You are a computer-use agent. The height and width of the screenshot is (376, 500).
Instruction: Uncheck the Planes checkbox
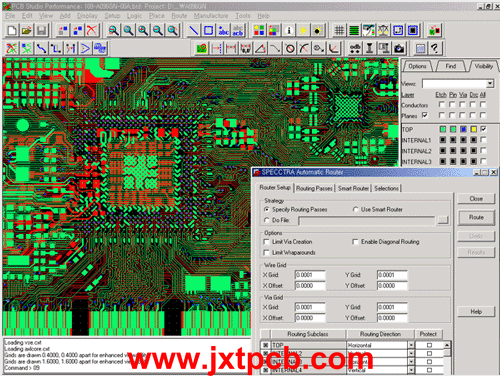(425, 115)
